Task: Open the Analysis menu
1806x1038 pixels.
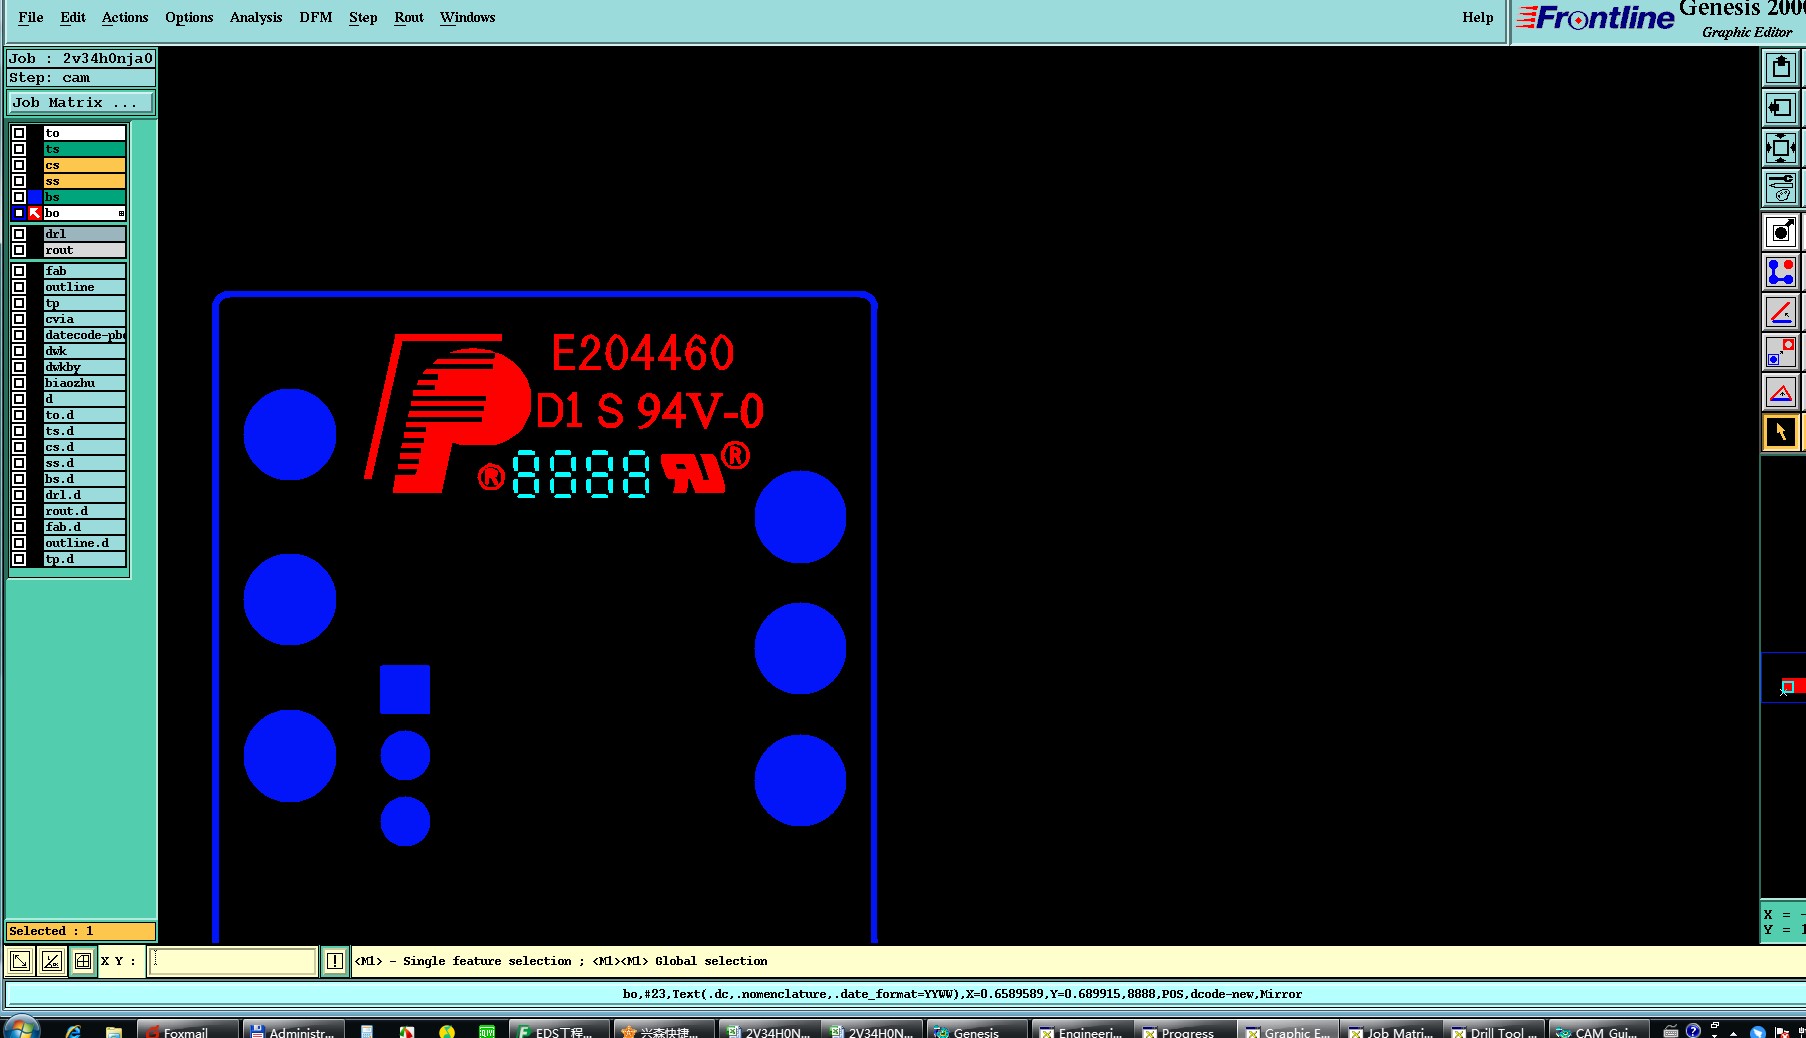Action: click(x=256, y=17)
